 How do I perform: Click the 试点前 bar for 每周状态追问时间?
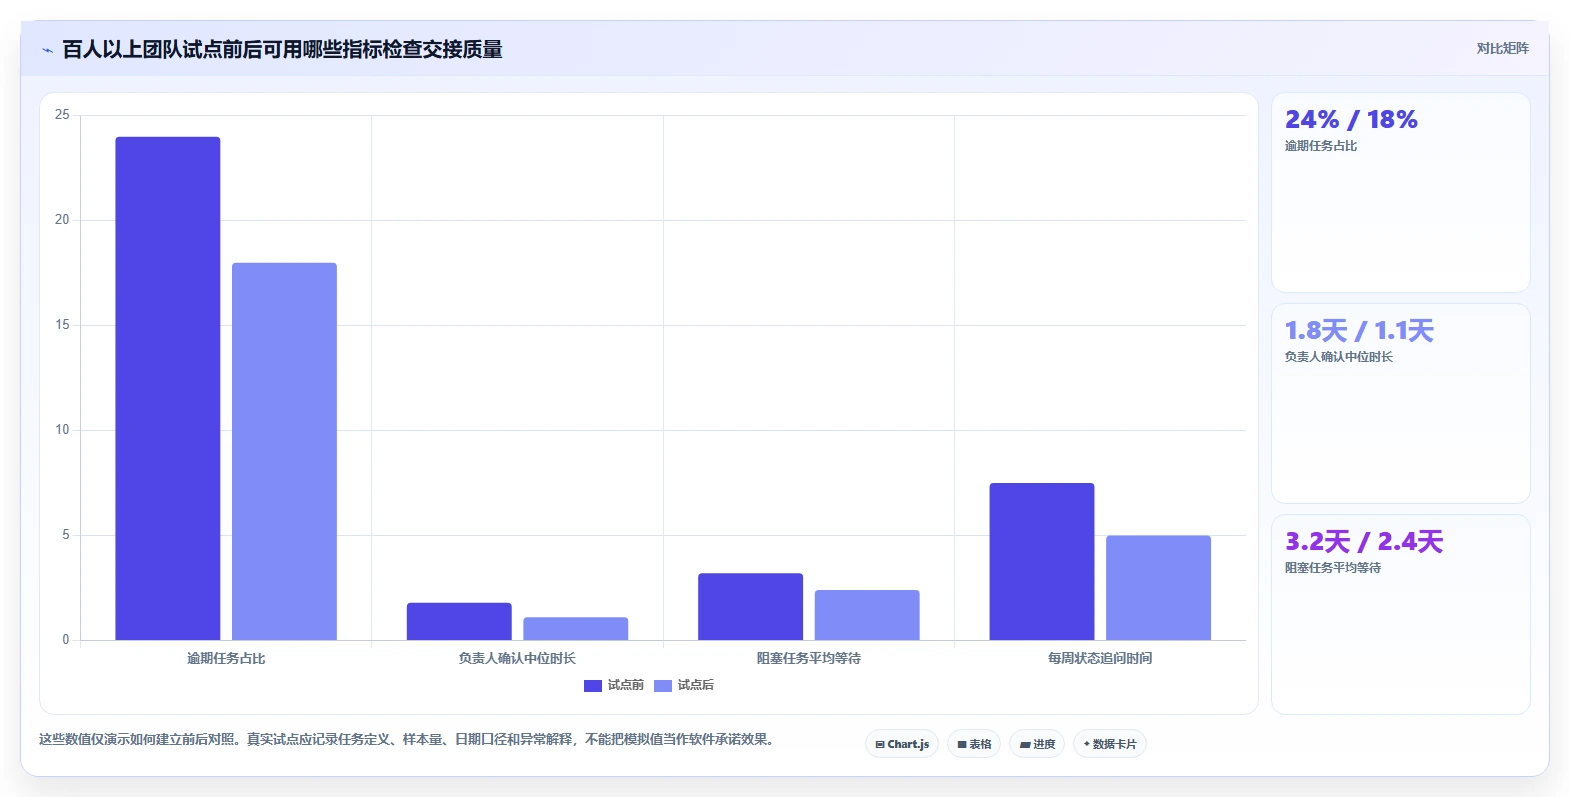click(1042, 561)
